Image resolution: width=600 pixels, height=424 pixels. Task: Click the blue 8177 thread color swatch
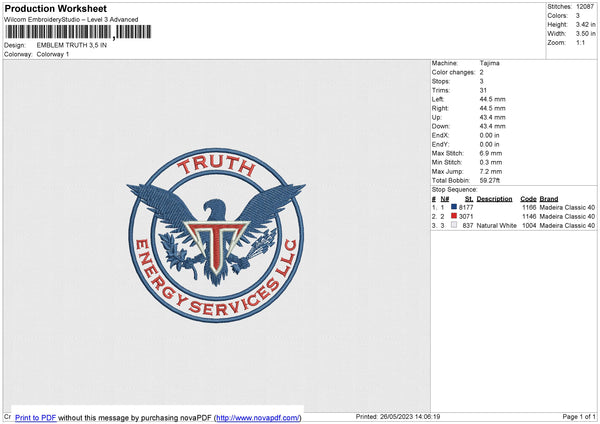(454, 207)
